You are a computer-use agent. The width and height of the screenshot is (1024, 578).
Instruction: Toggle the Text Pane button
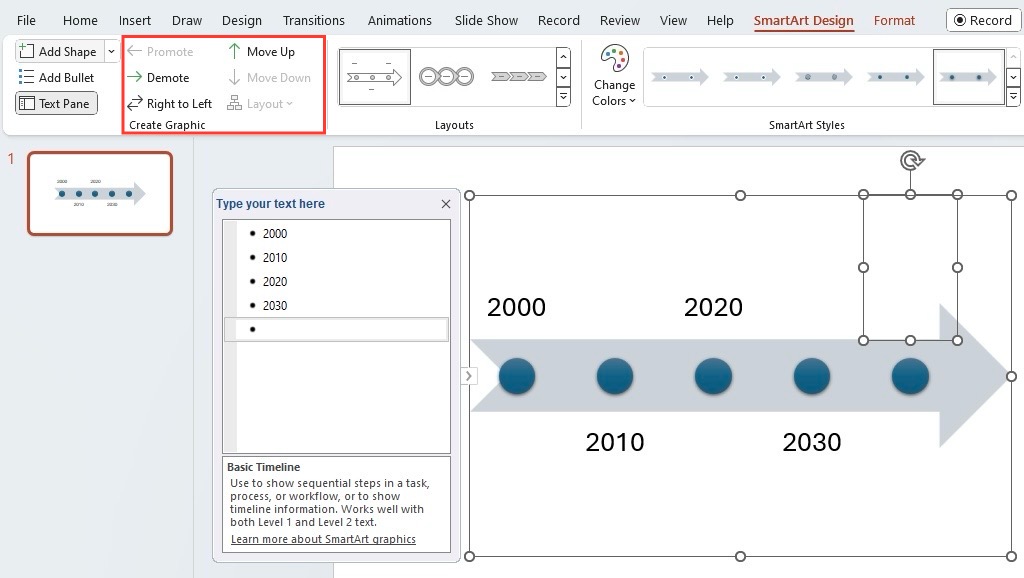click(56, 103)
